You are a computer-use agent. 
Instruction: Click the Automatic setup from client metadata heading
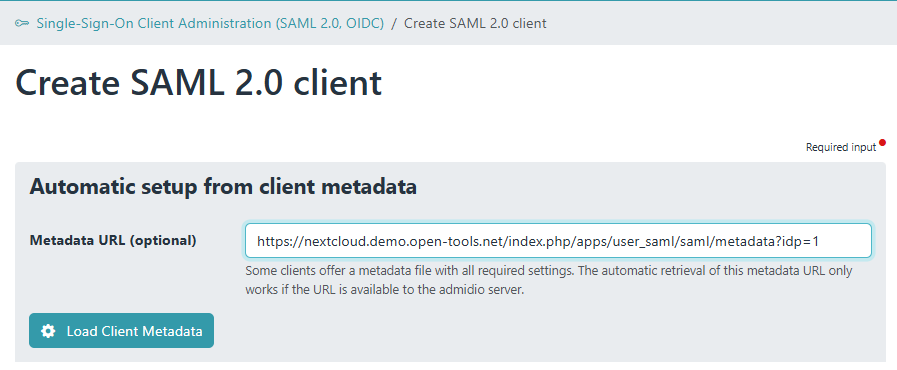tap(223, 186)
